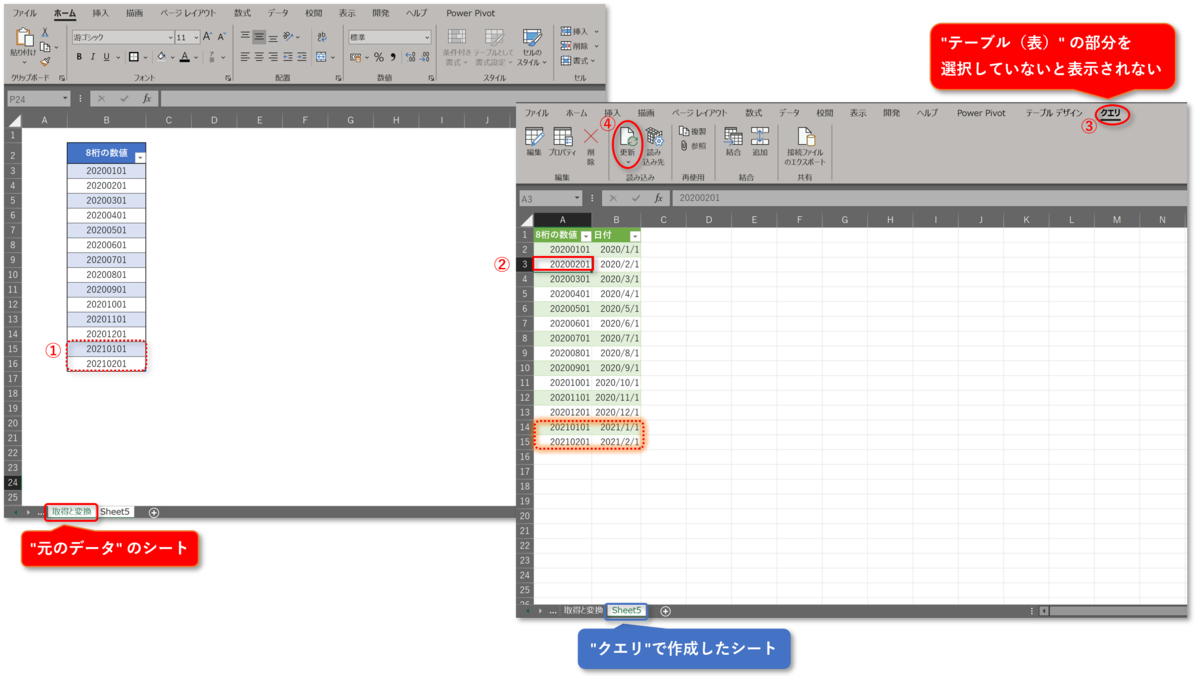This screenshot has width=1200, height=676.
Task: Click the Name Box showing P24
Action: [x=38, y=99]
